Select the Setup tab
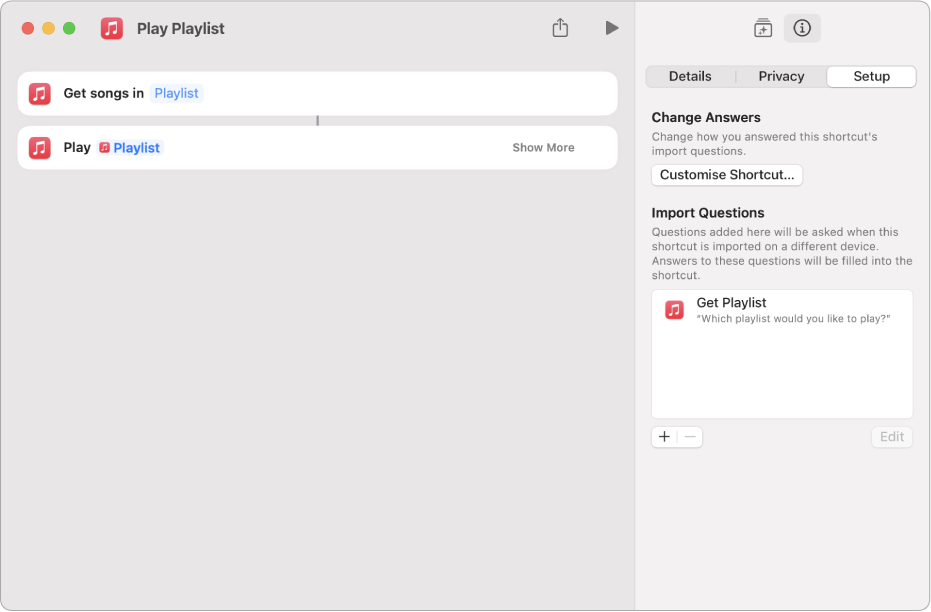931x612 pixels. pyautogui.click(x=871, y=77)
